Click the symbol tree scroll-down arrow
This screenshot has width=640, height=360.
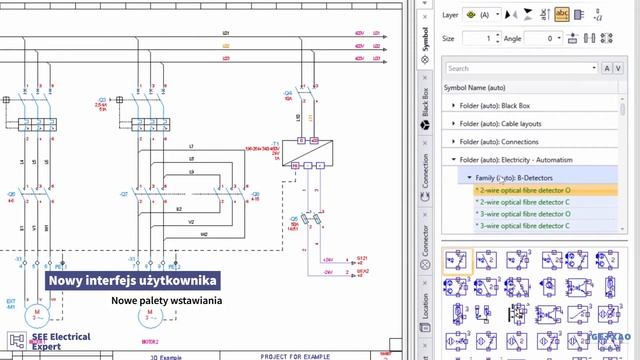(622, 229)
